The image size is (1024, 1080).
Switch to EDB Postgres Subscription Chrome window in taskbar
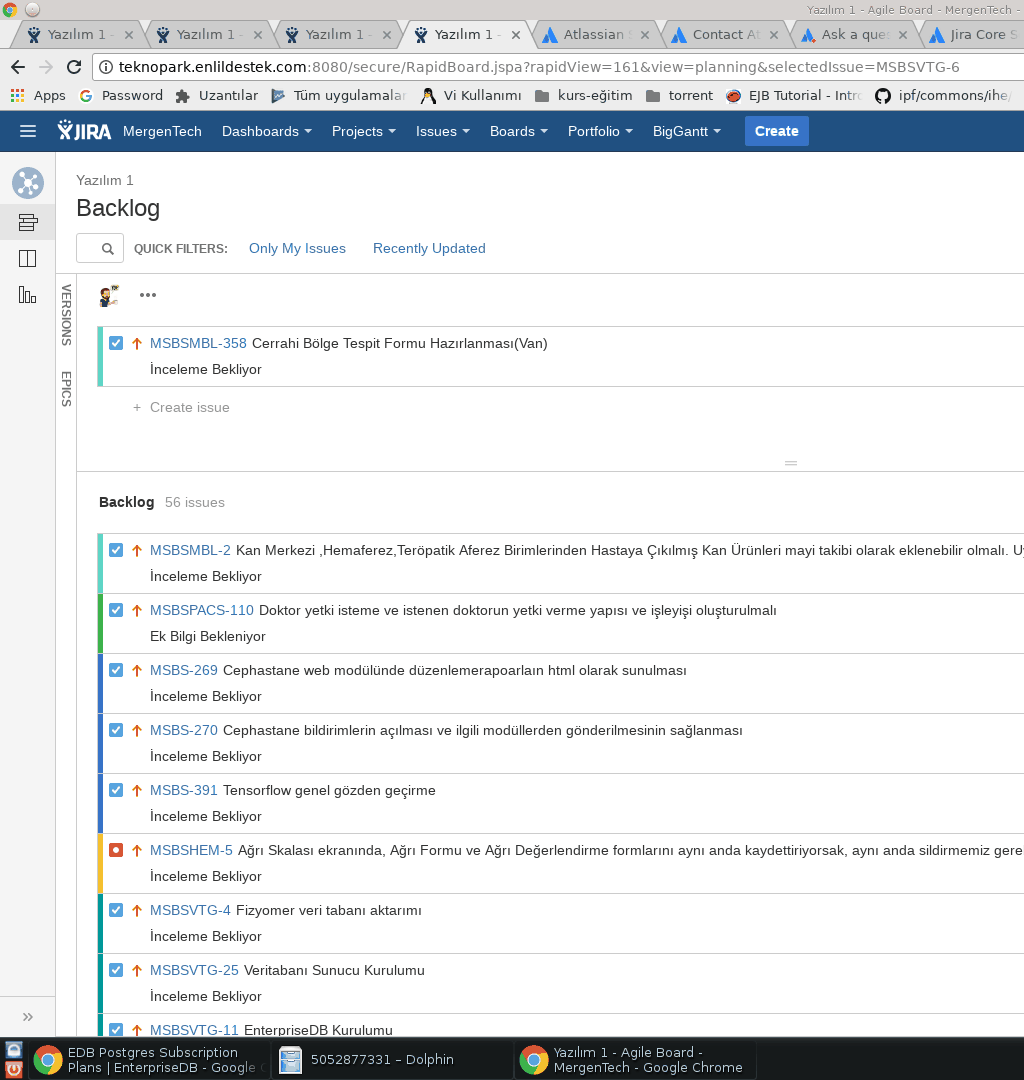pos(149,1060)
